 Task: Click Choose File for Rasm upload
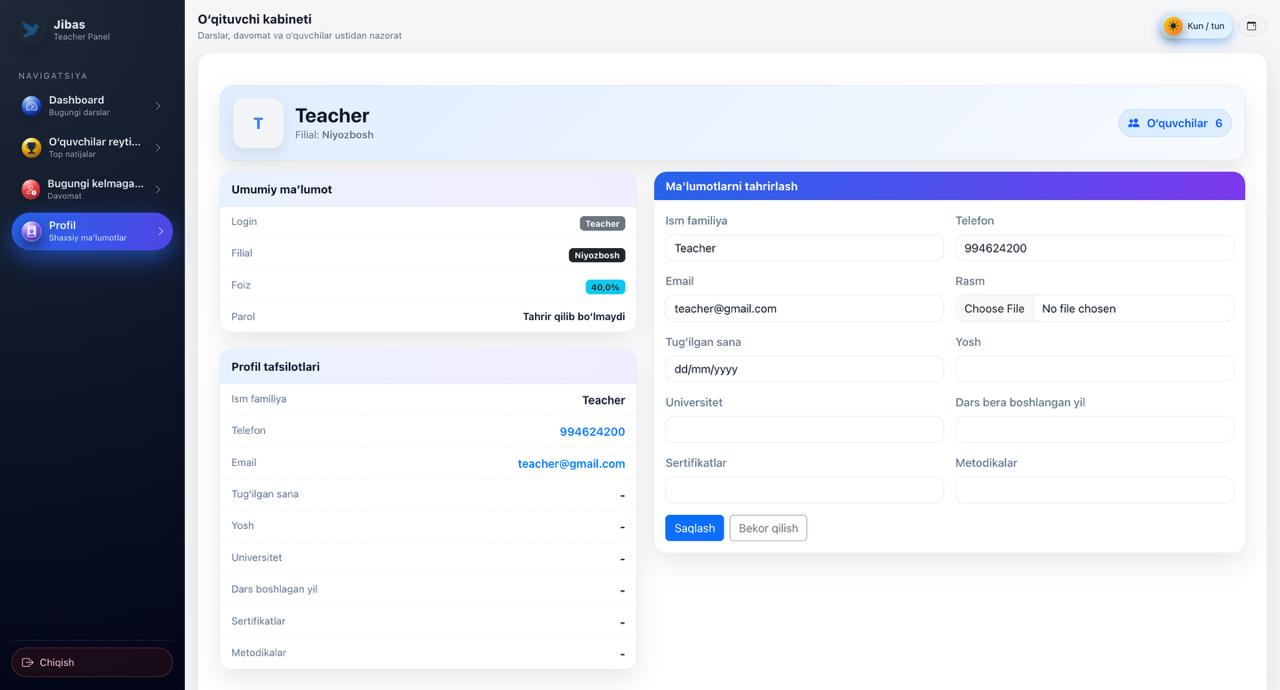point(994,308)
